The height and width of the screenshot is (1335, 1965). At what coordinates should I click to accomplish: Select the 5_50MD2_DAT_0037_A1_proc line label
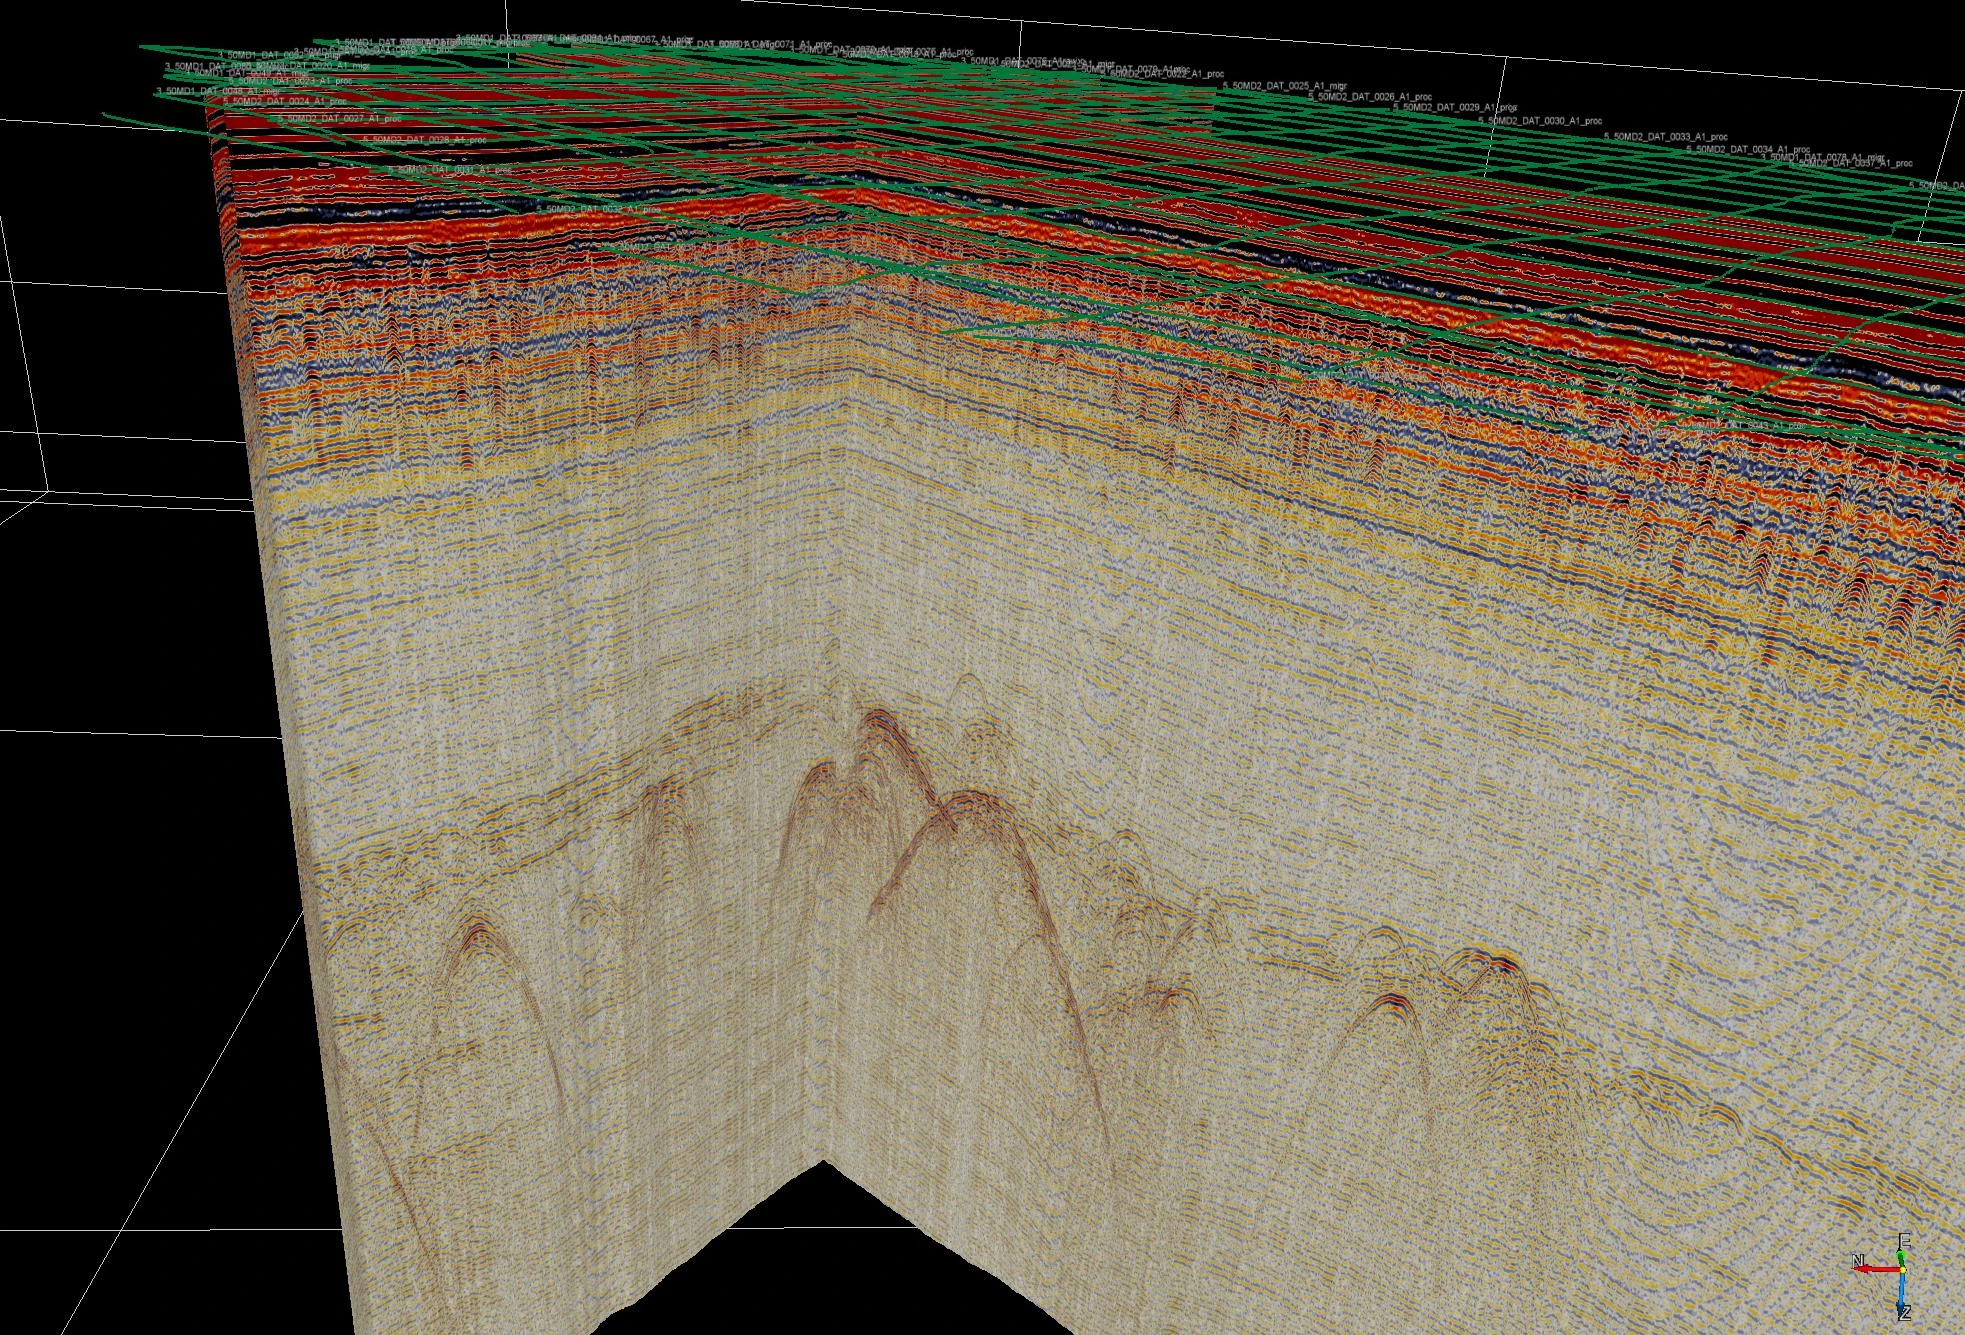1850,163
